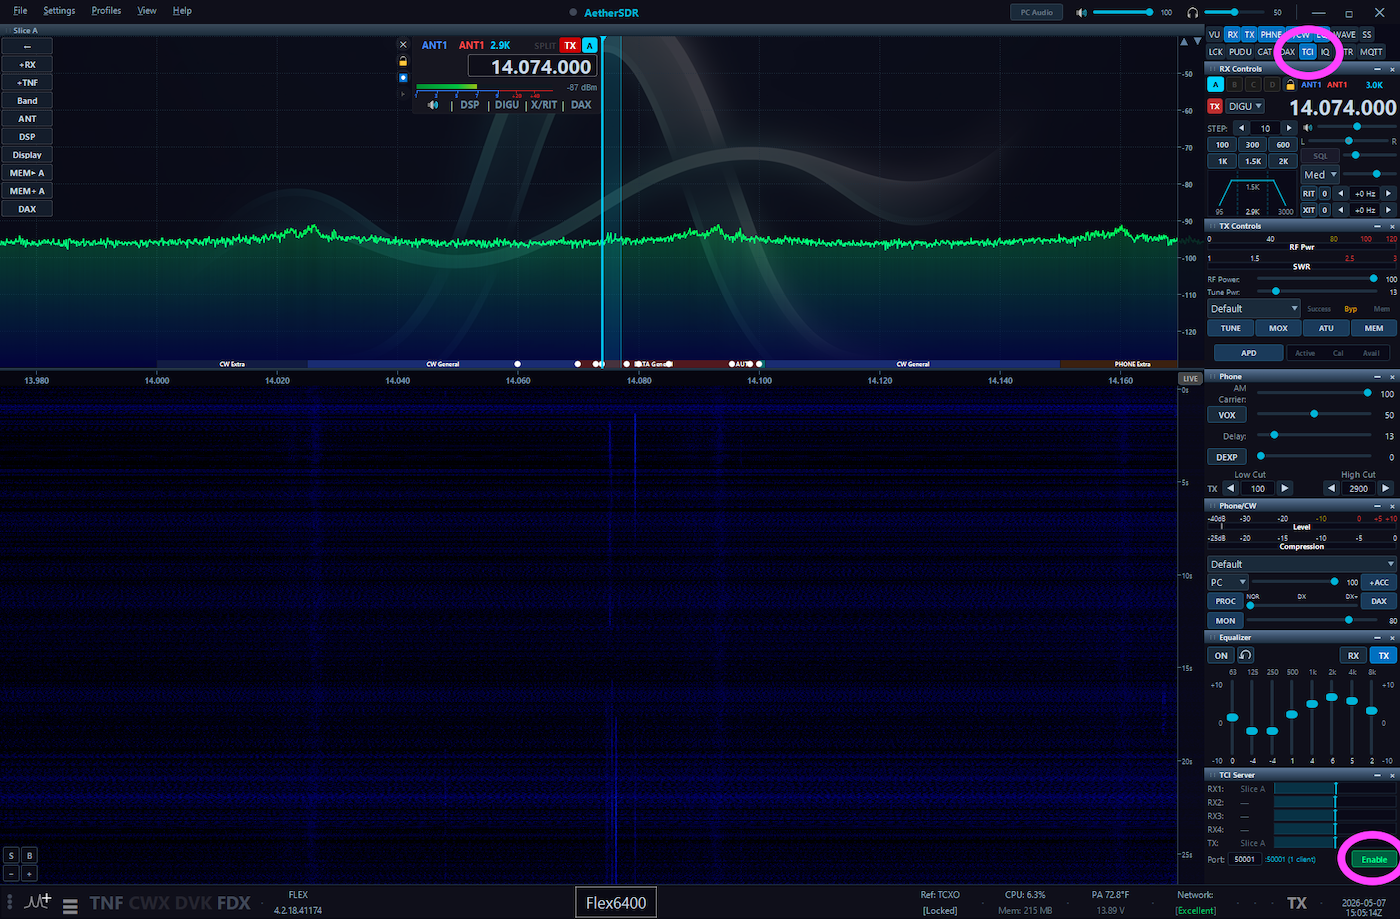Adjust the 2k equalizer band slider
1400x919 pixels.
pyautogui.click(x=1332, y=720)
